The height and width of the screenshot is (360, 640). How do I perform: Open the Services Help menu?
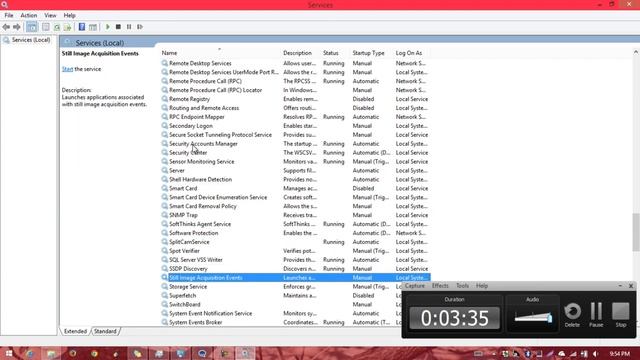(69, 15)
